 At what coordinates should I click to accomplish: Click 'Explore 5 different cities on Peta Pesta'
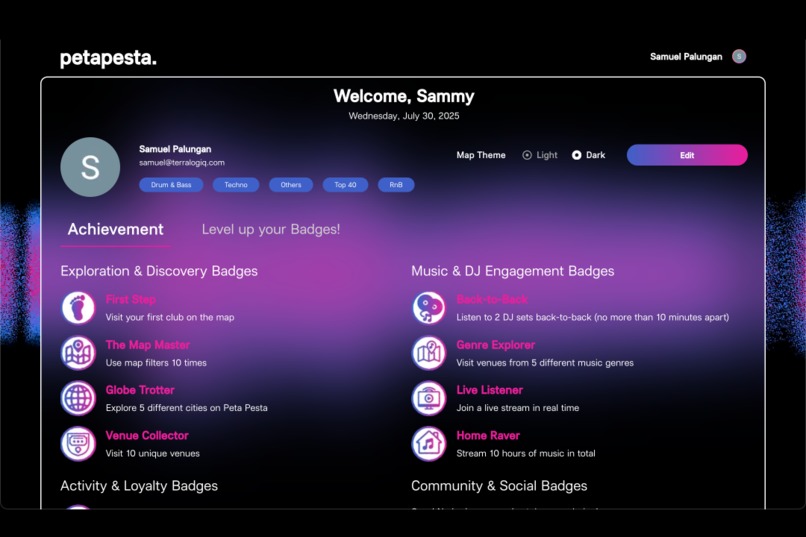pos(187,408)
